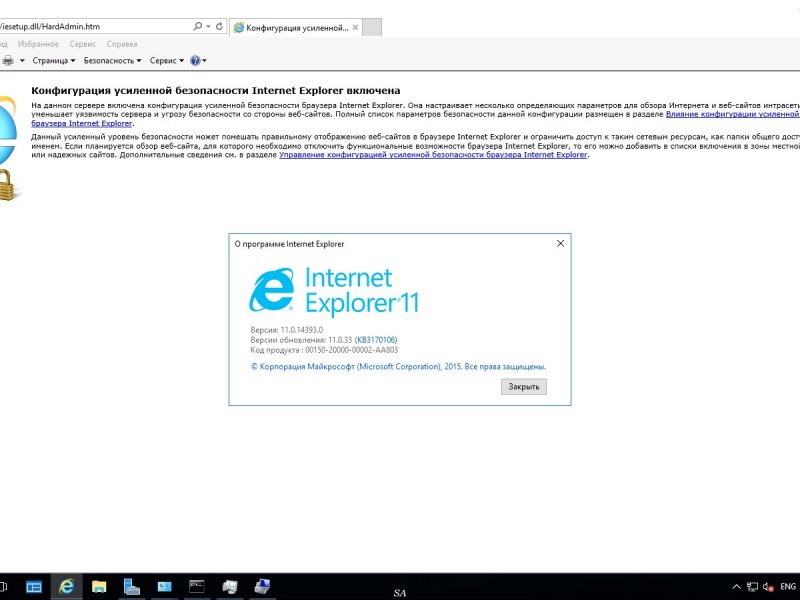
Task: Click the taskbar icon right of Command Prompt
Action: [230, 587]
